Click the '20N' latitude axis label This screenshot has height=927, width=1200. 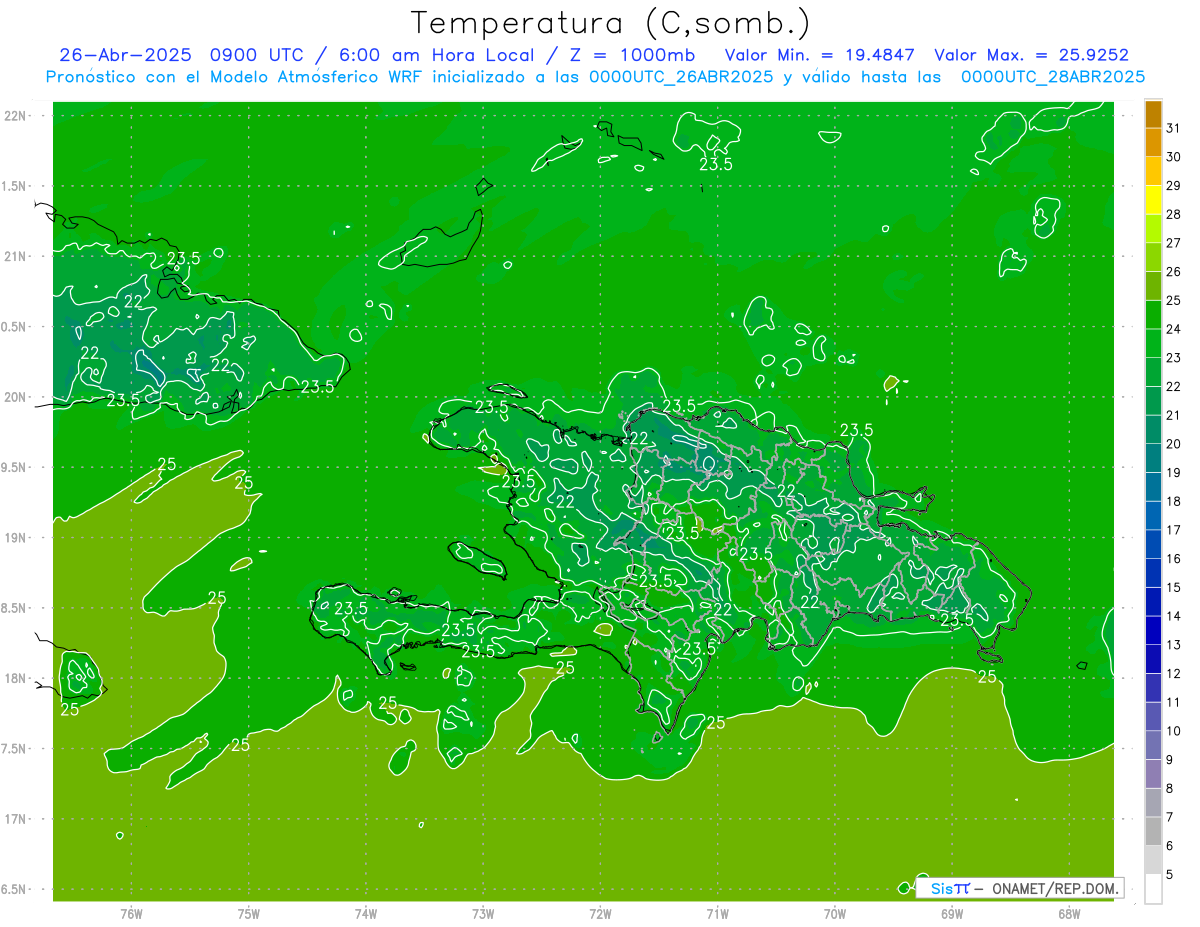point(16,397)
